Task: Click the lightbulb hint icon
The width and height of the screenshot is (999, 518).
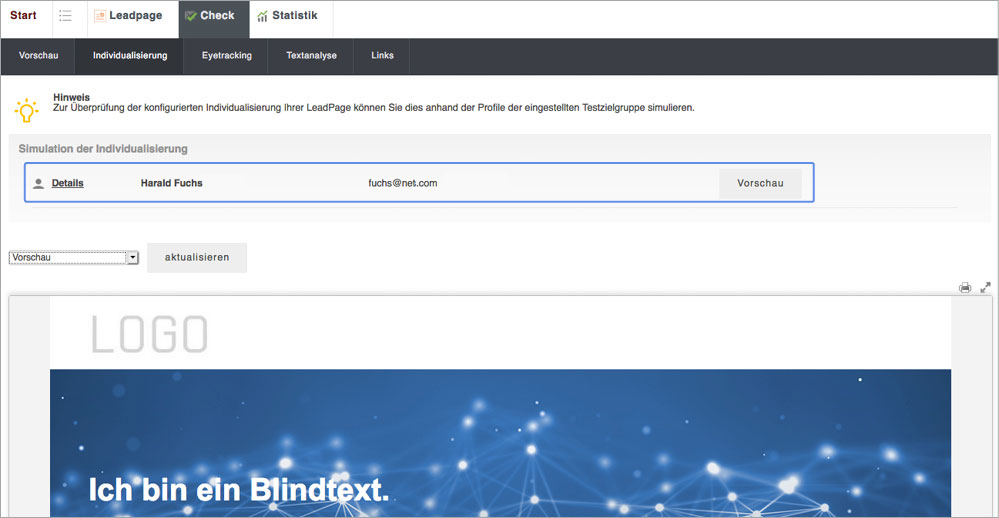Action: click(27, 109)
